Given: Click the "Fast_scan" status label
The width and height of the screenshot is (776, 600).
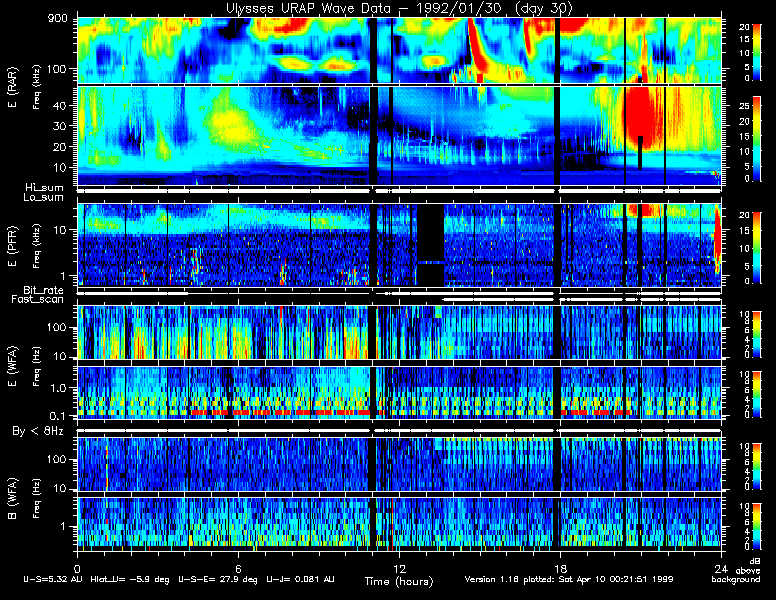Looking at the screenshot, I should point(38,300).
